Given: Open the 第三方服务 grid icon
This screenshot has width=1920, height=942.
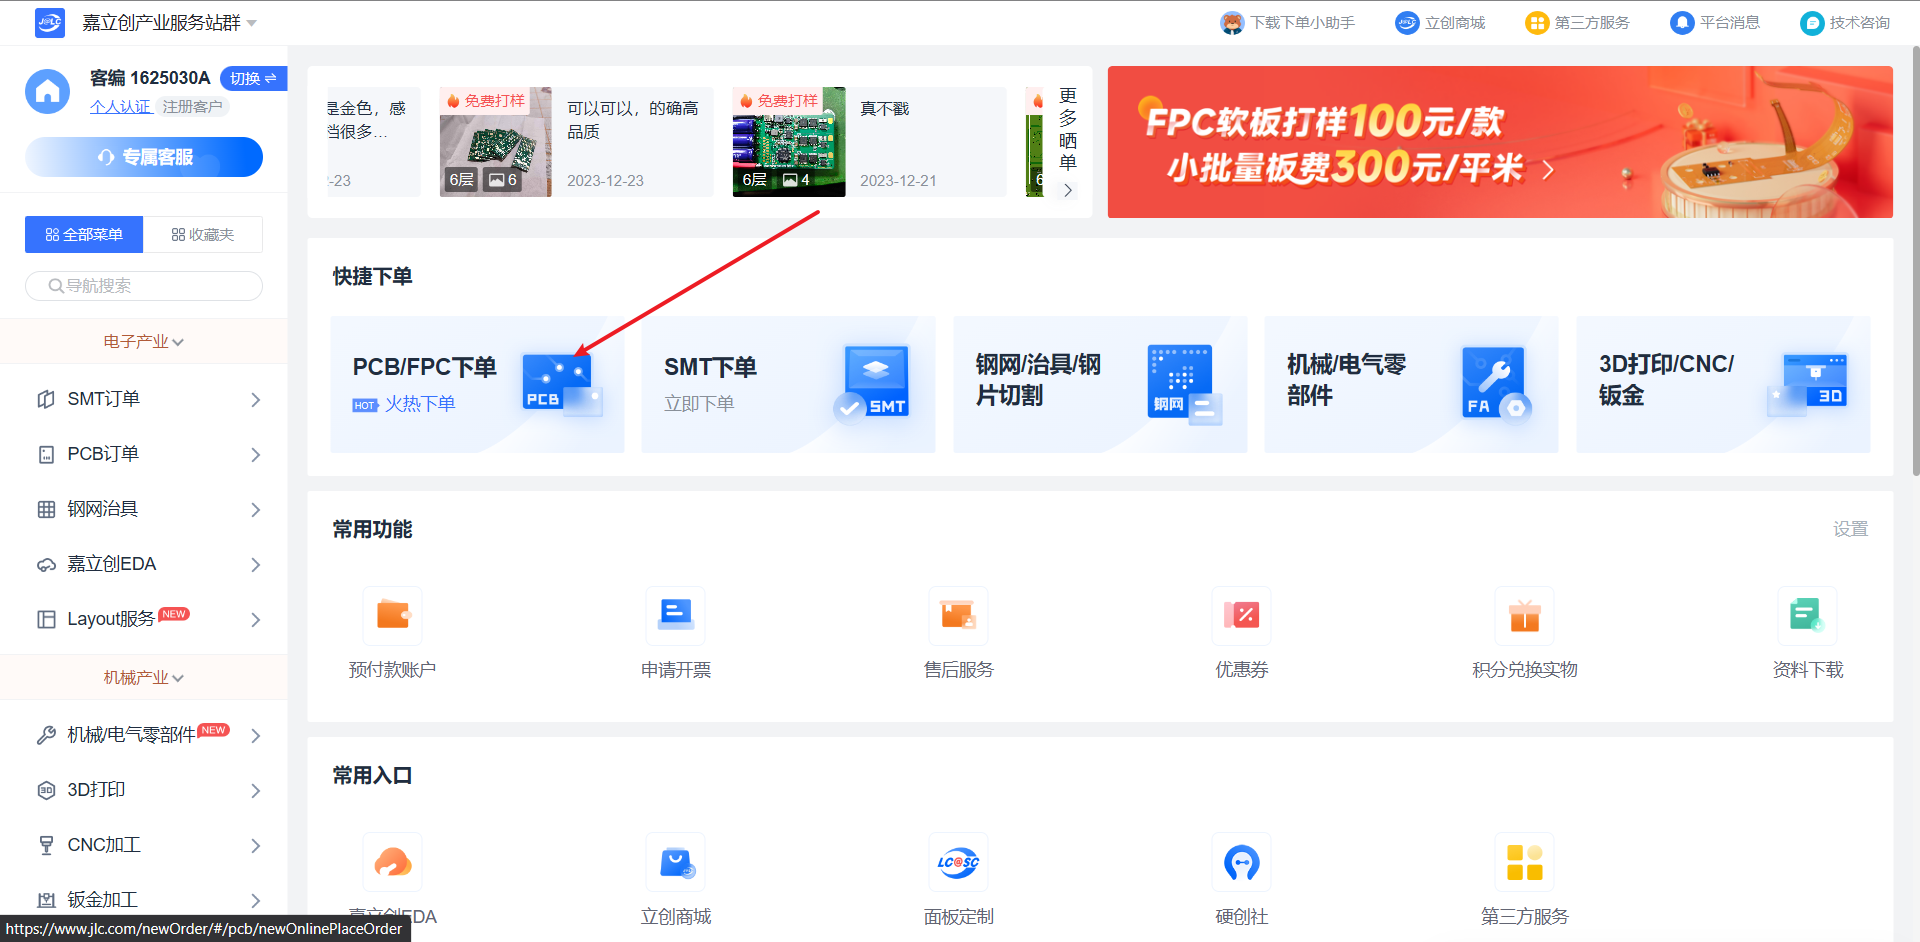Looking at the screenshot, I should click(x=1524, y=862).
